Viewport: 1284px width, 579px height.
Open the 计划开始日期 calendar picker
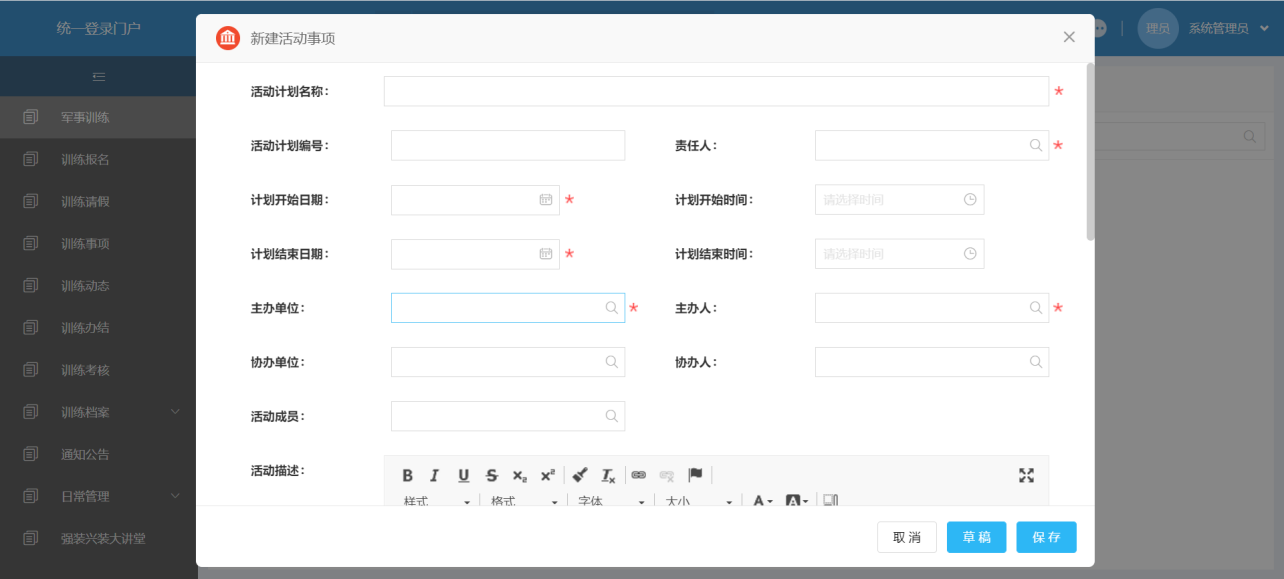(546, 200)
